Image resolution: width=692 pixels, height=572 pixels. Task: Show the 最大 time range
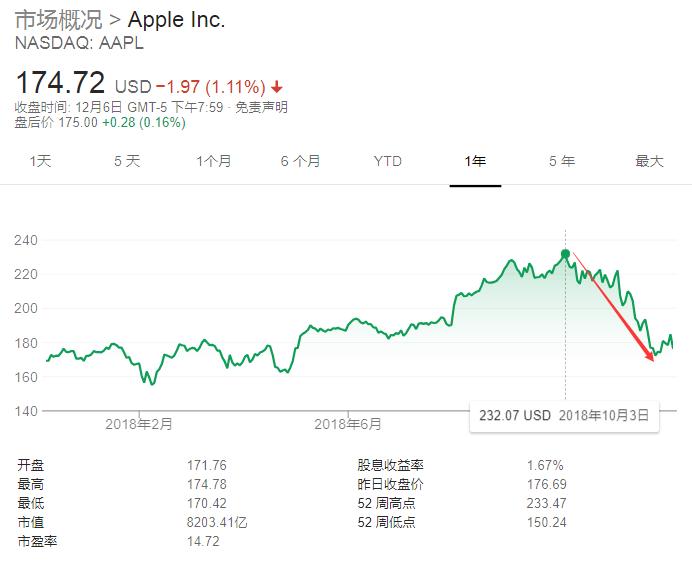tap(649, 161)
